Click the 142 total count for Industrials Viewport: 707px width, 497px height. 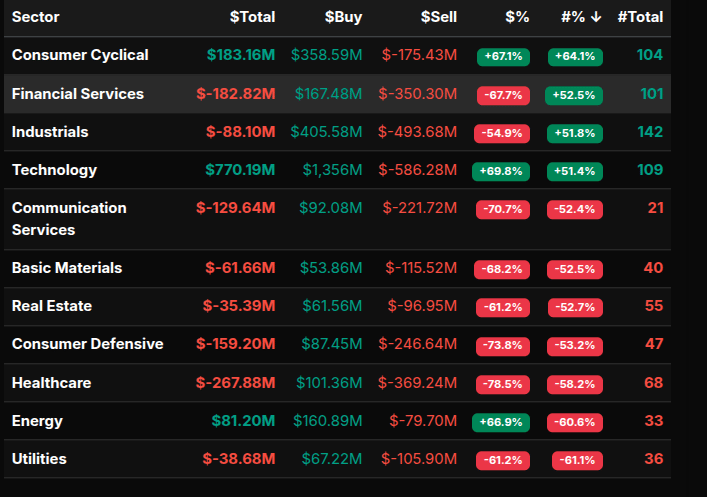pos(650,132)
